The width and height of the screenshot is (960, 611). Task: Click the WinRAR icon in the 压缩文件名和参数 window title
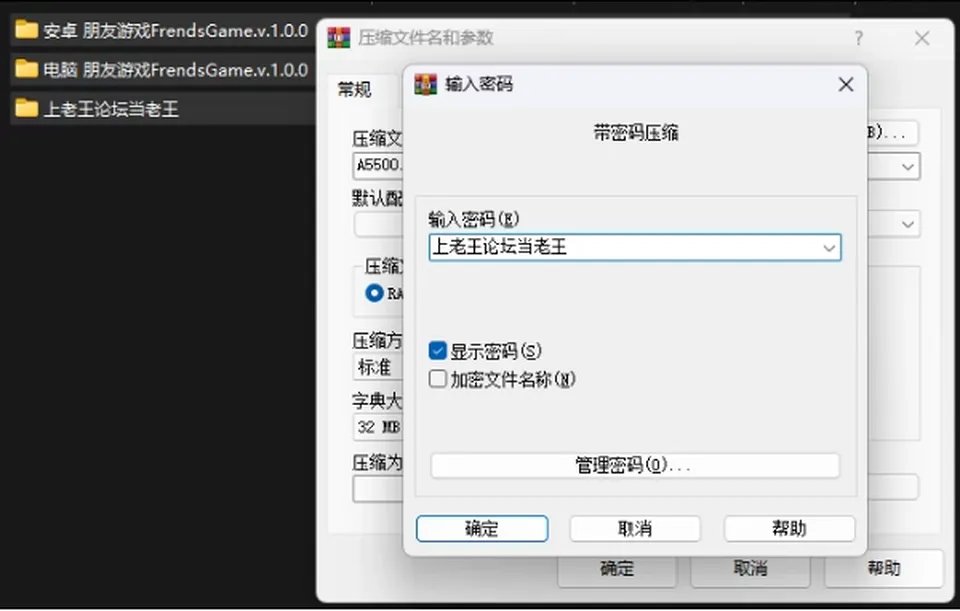click(339, 38)
